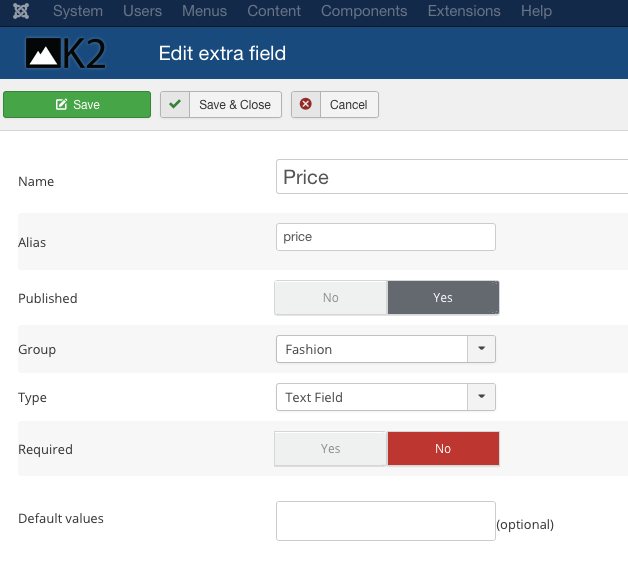This screenshot has height=569, width=628.
Task: Click the Name field containing Price
Action: (x=450, y=177)
